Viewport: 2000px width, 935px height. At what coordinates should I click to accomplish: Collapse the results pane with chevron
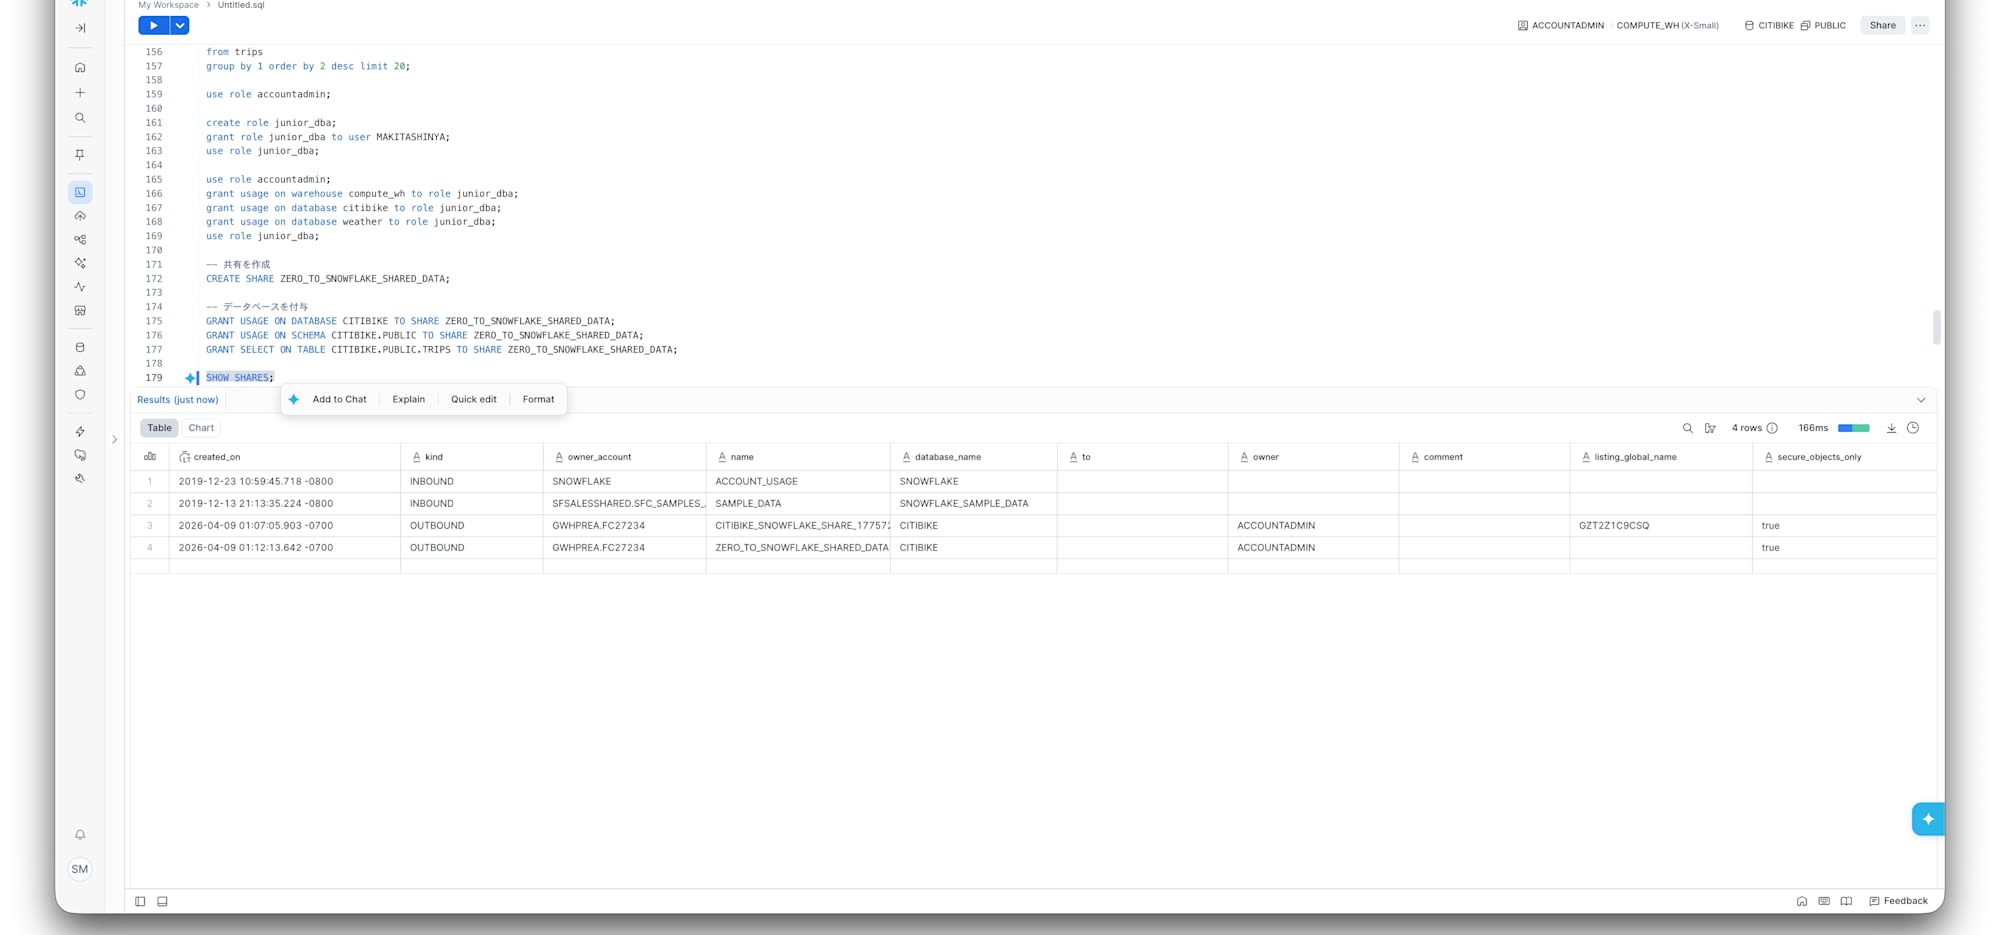pos(1921,400)
